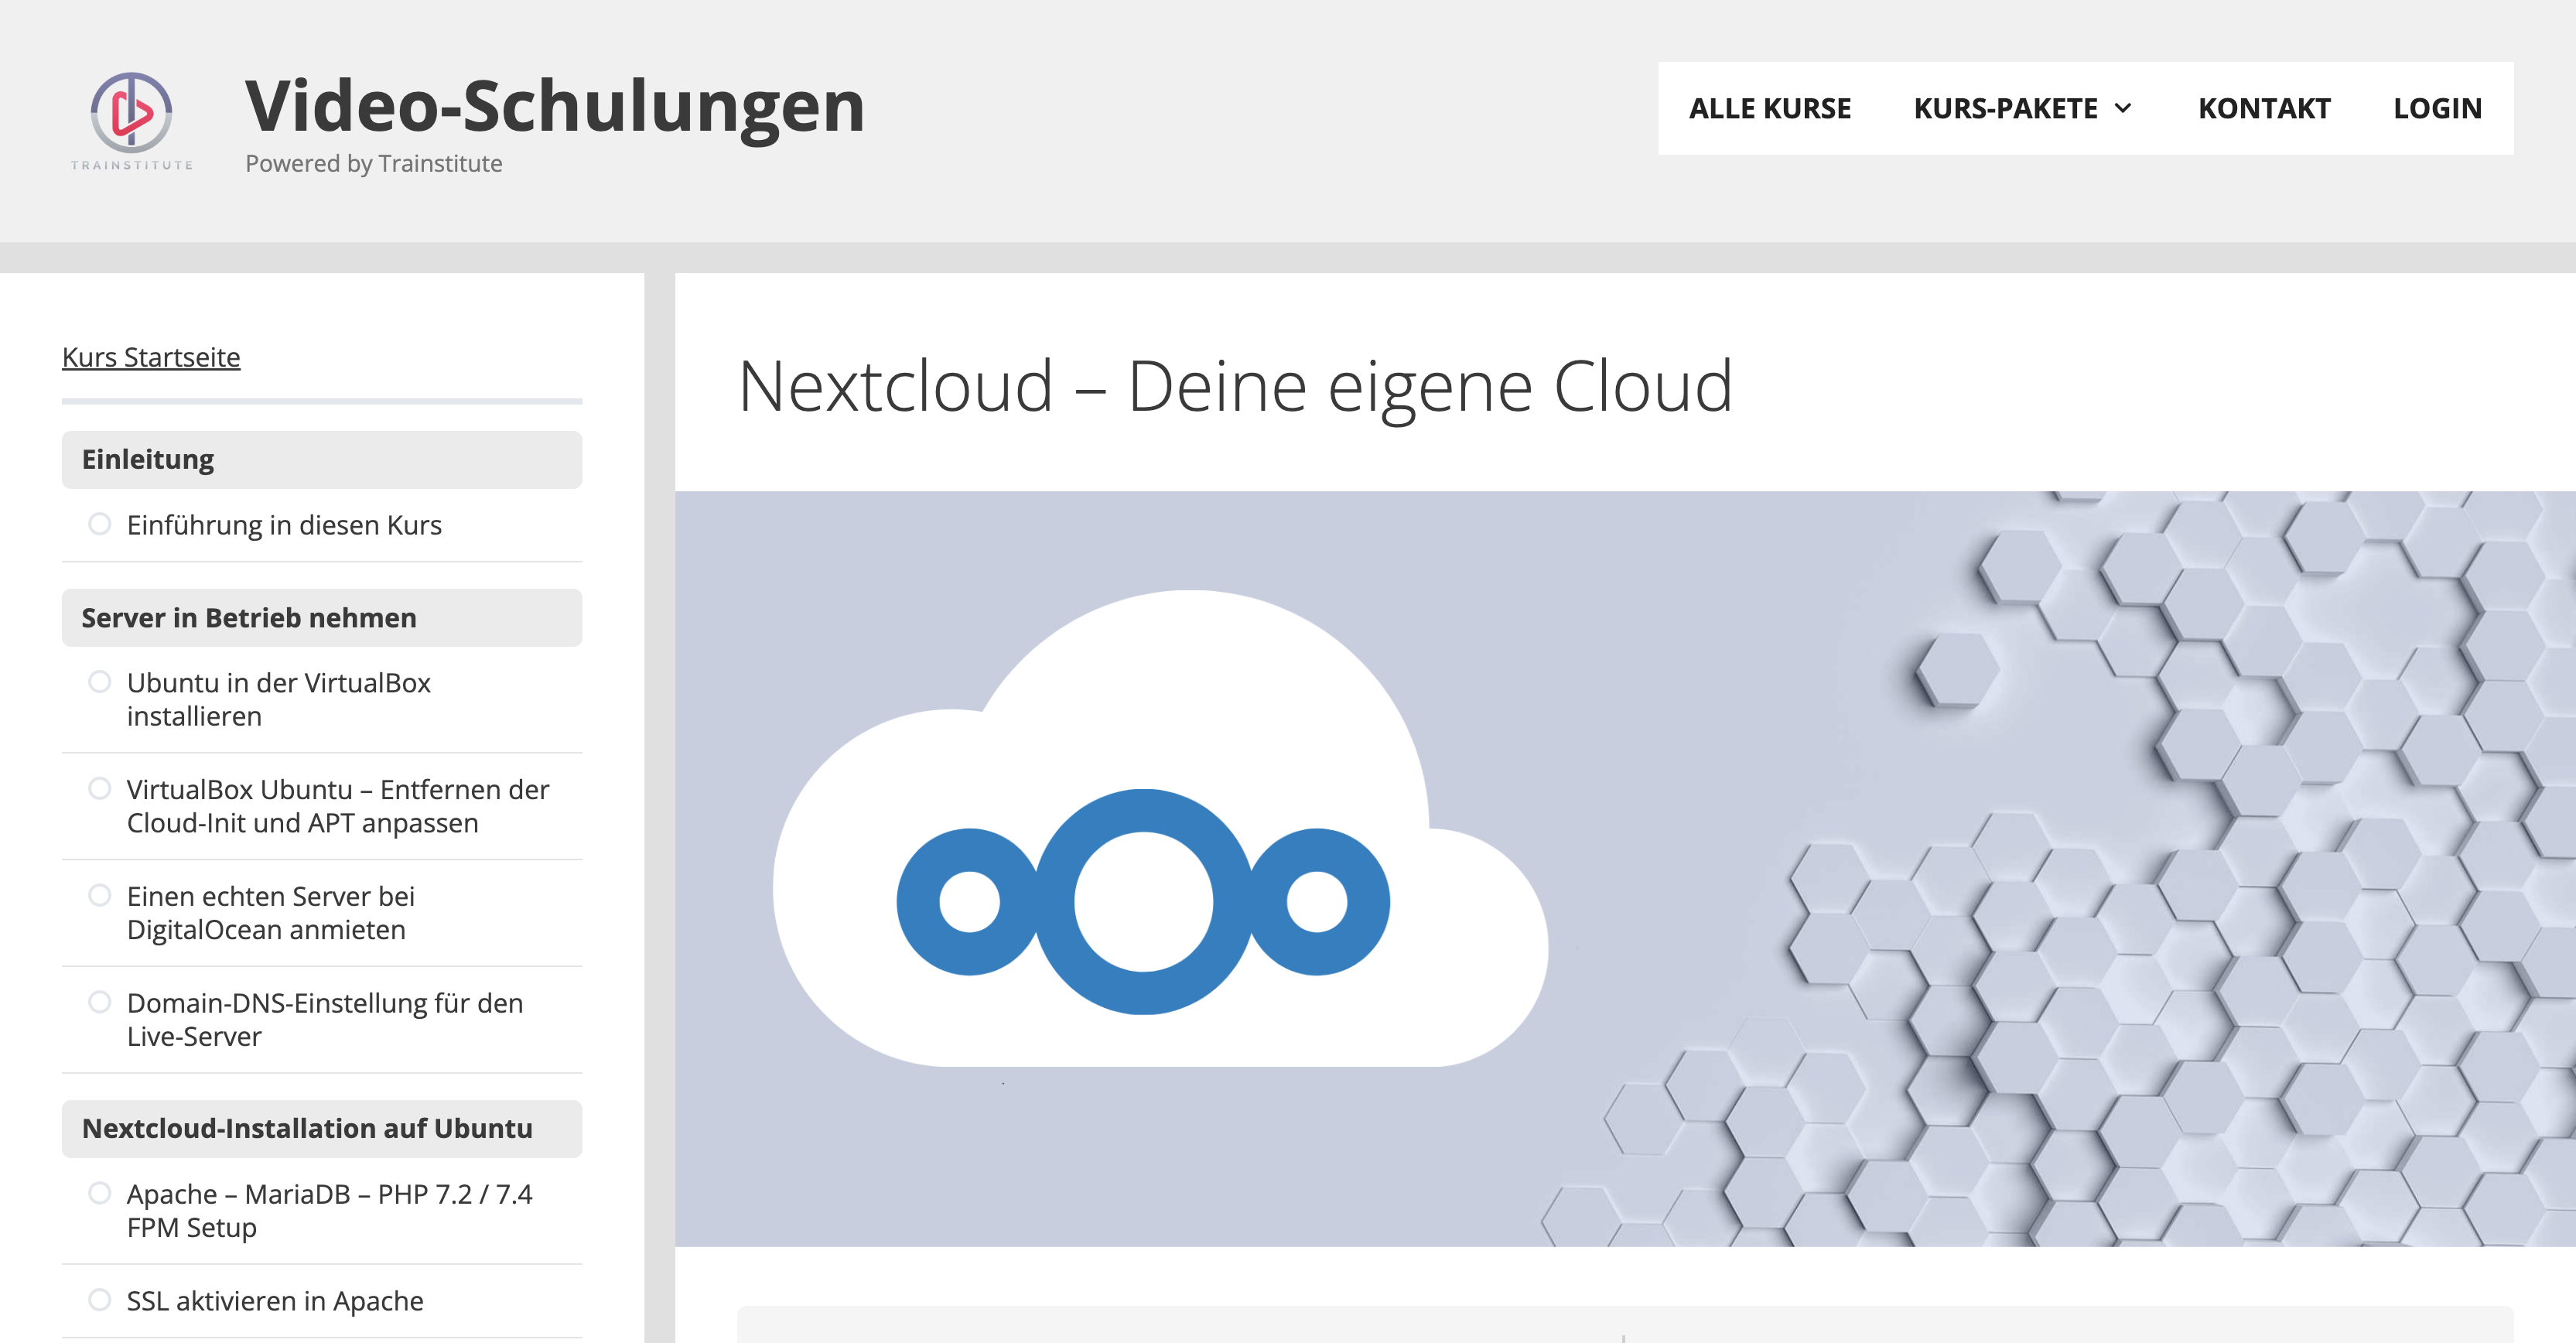Open the Video-Schulungen site title

[555, 105]
